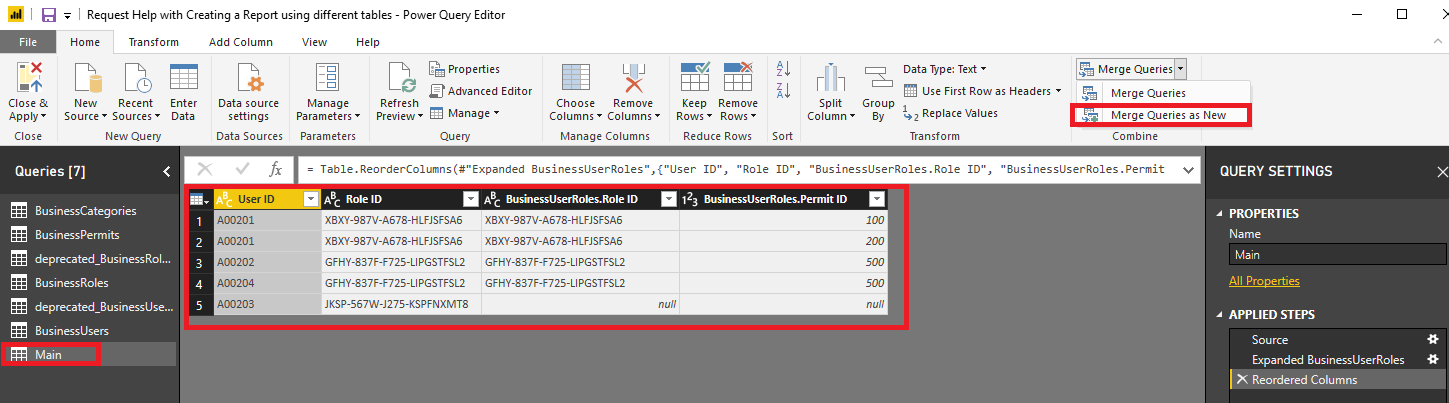Choose Merge Queries as New
Screen dimensions: 1449x403
[x=1160, y=115]
